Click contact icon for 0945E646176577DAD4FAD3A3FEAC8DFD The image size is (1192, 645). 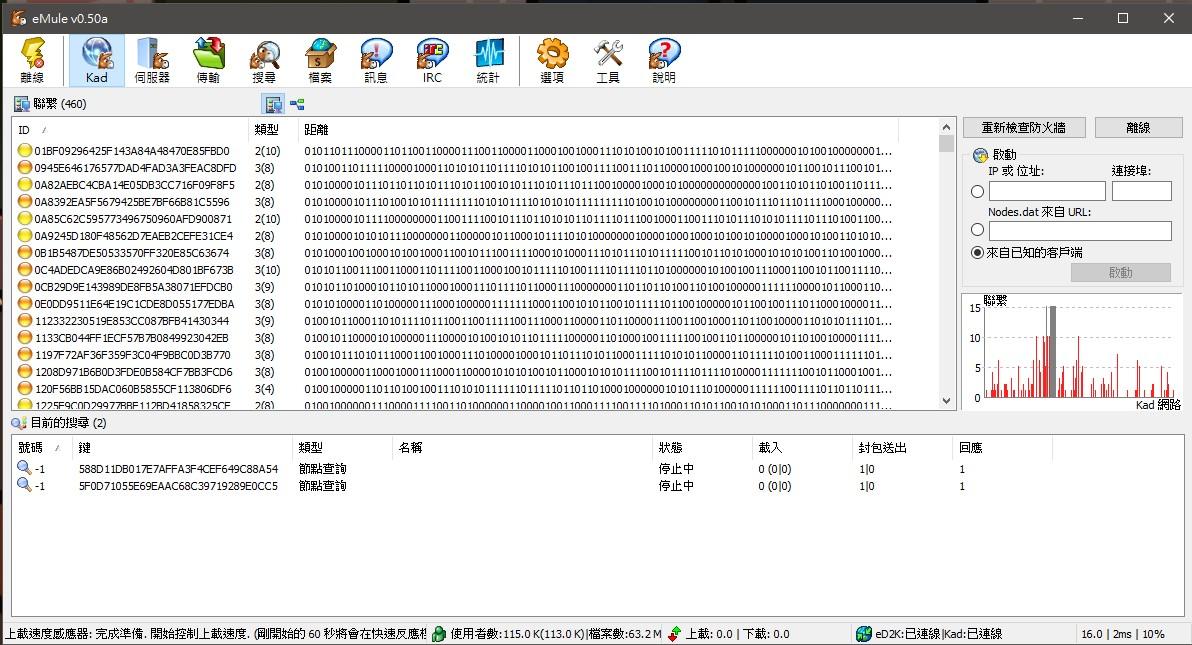click(25, 167)
